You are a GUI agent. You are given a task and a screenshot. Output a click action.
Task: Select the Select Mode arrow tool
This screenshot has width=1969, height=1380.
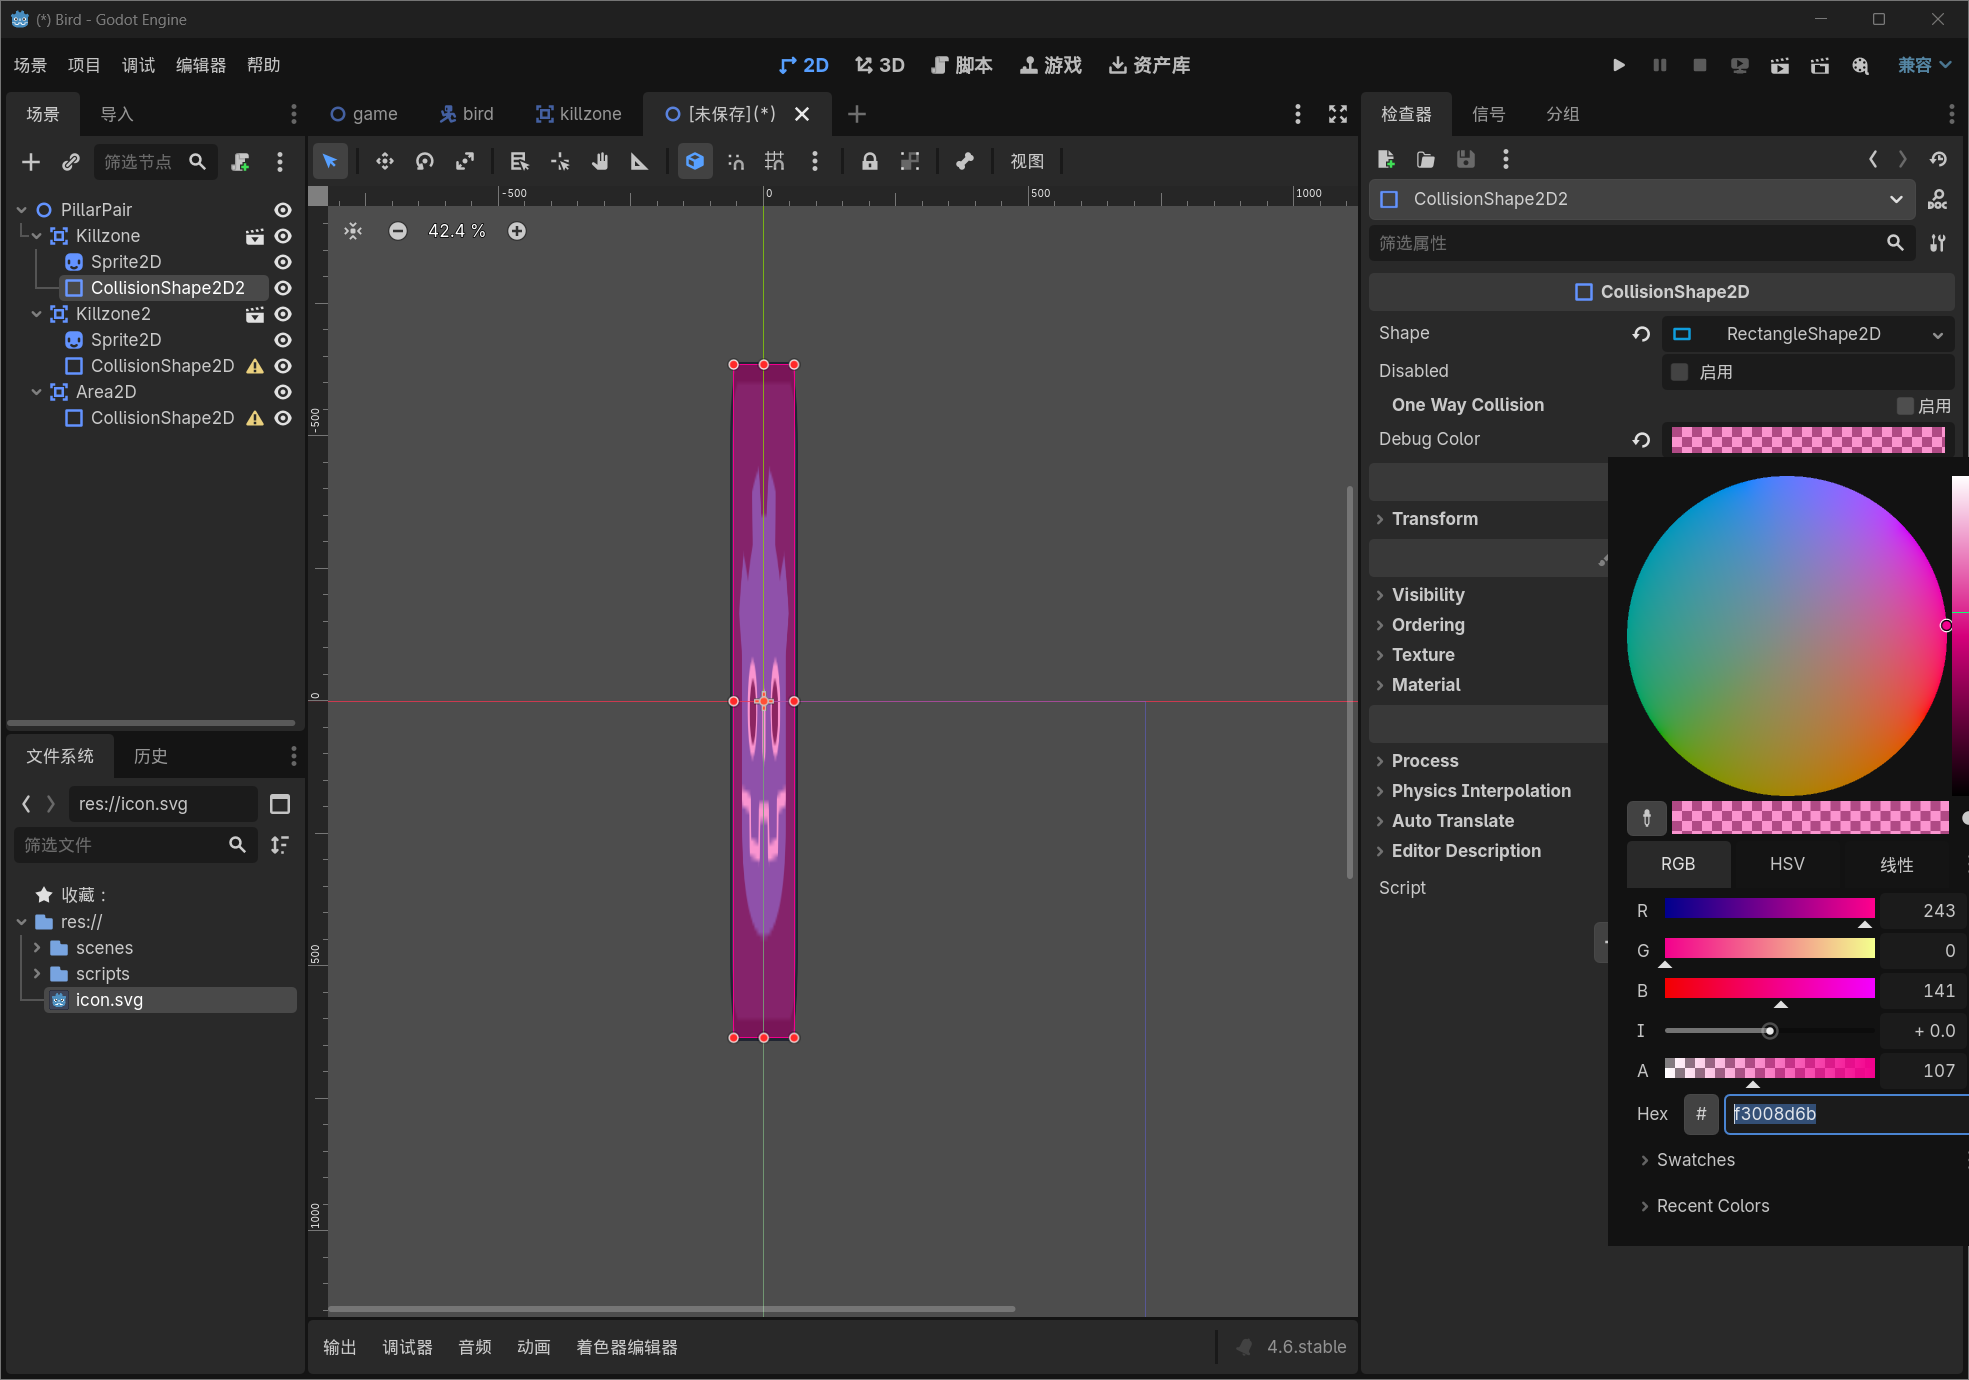[x=330, y=161]
